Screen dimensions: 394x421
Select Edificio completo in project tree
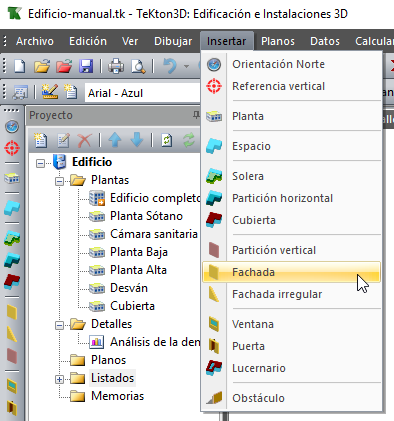click(155, 198)
